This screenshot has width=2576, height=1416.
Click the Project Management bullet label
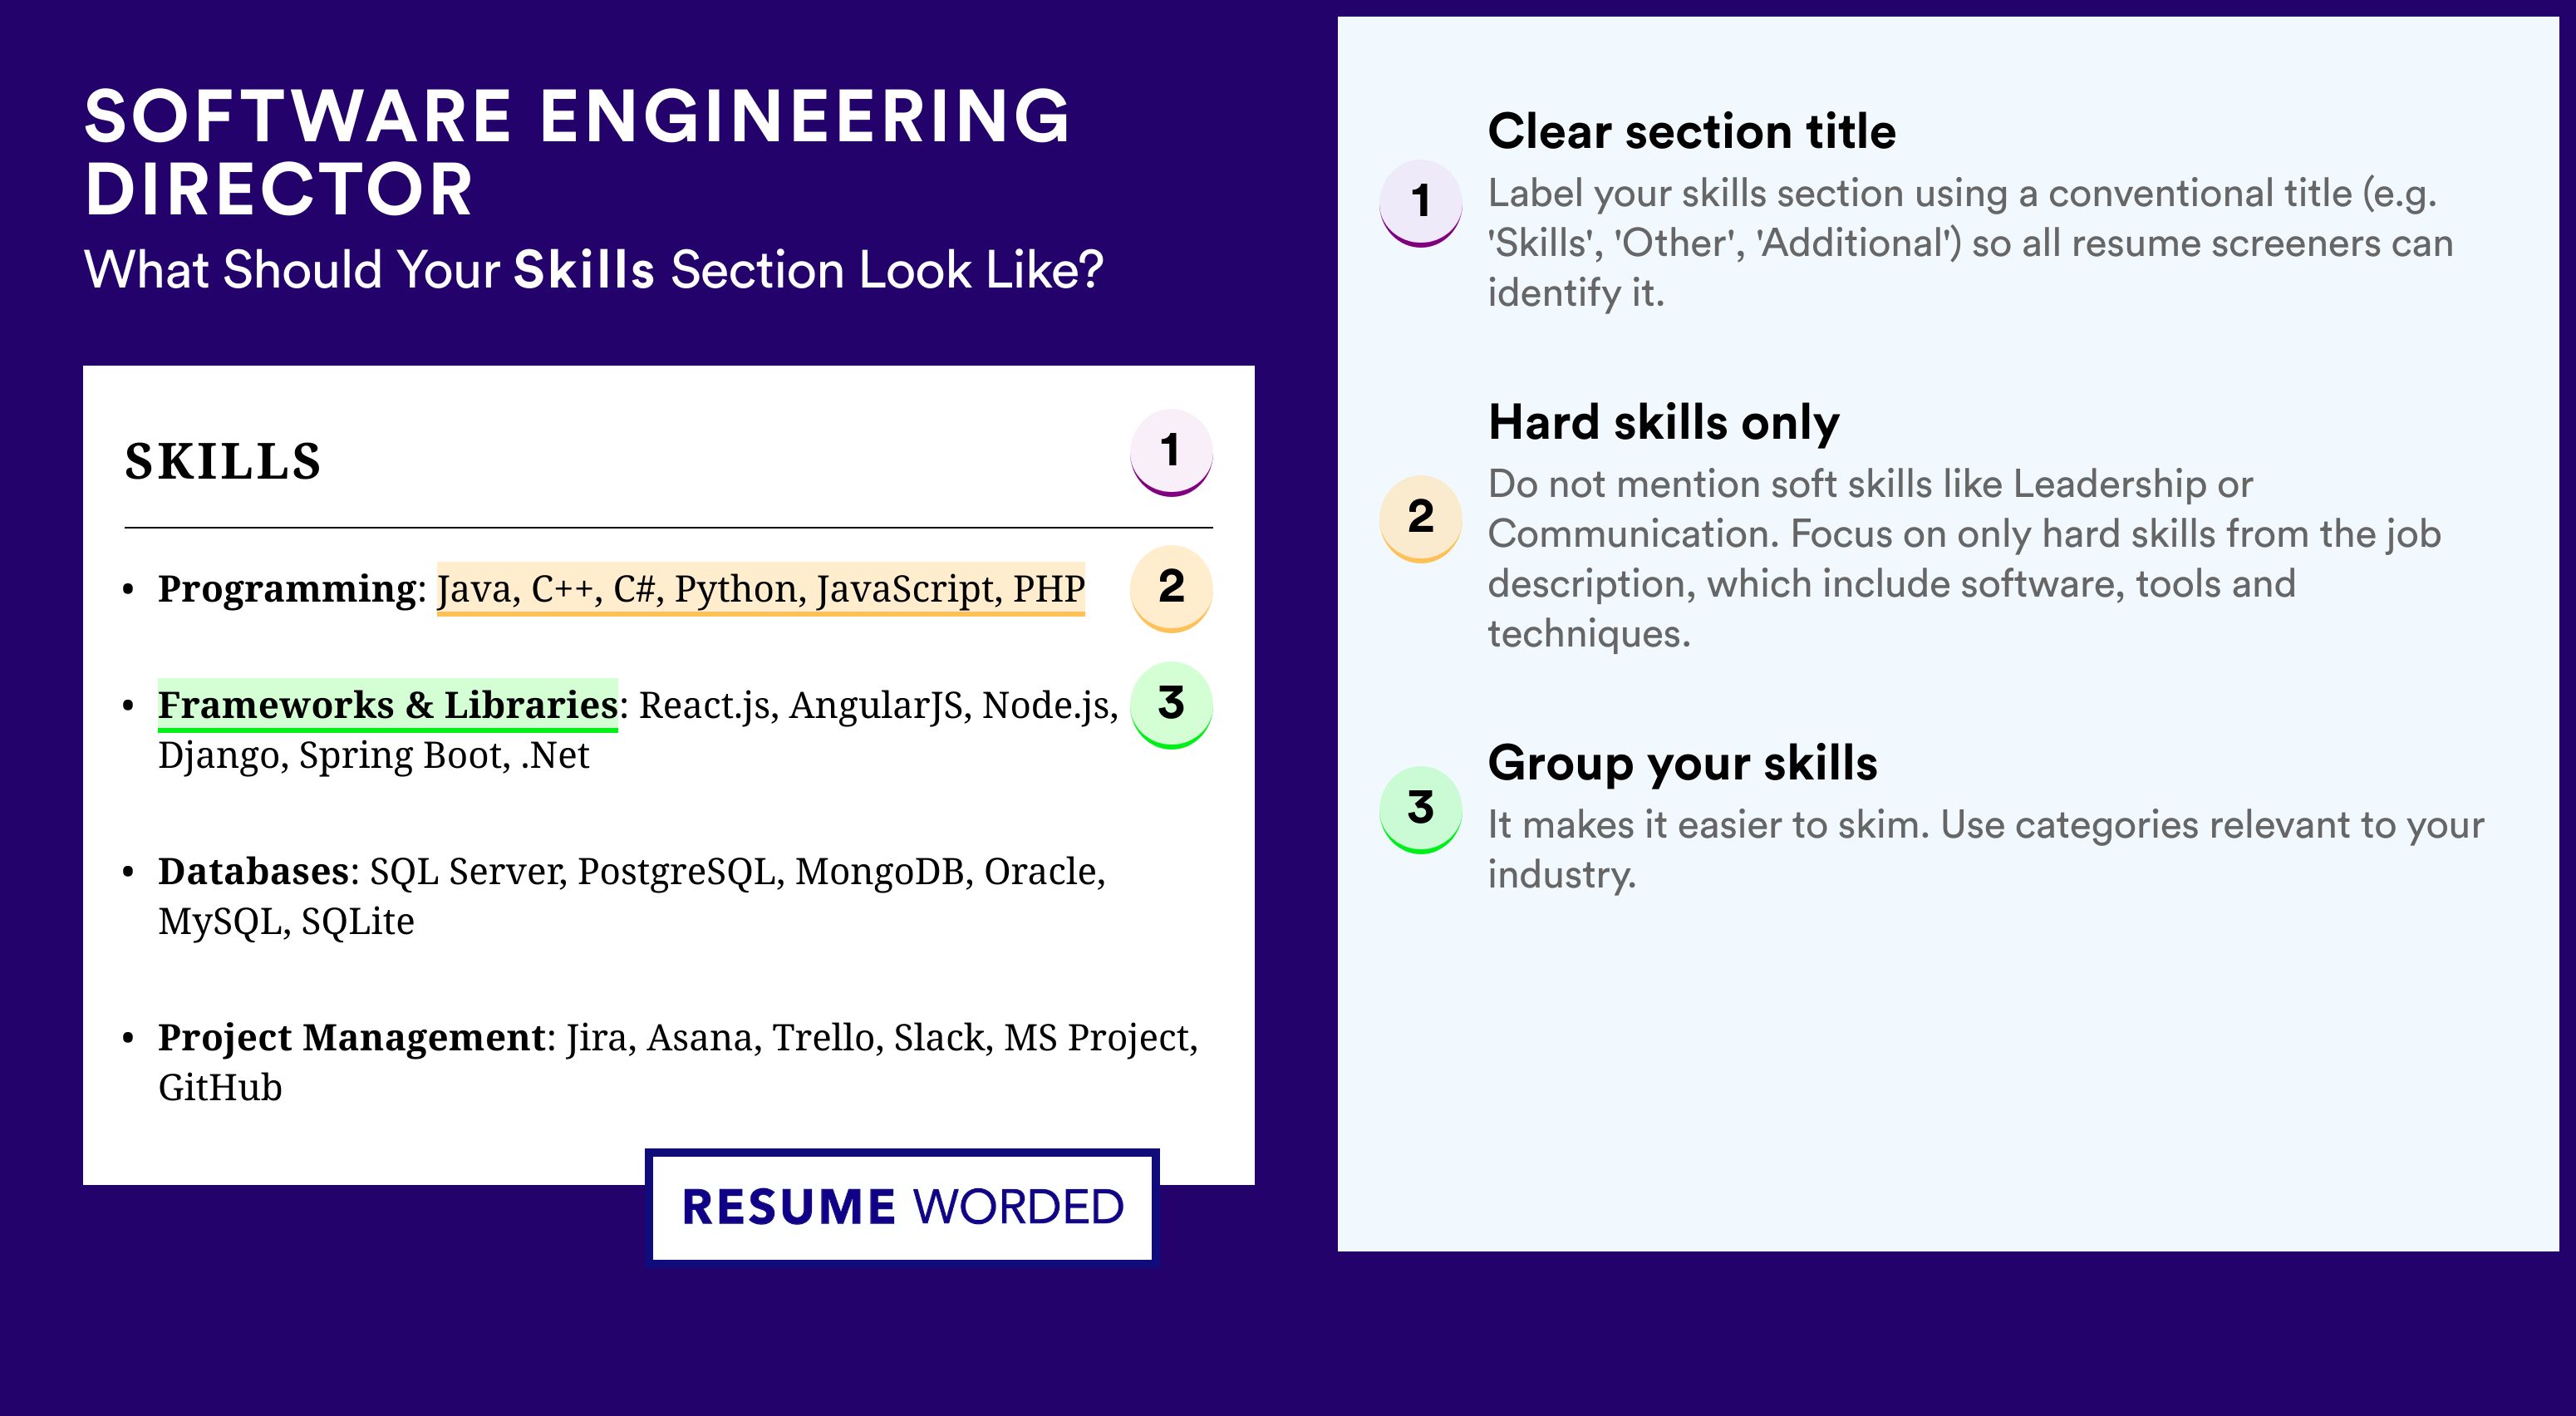click(352, 1038)
